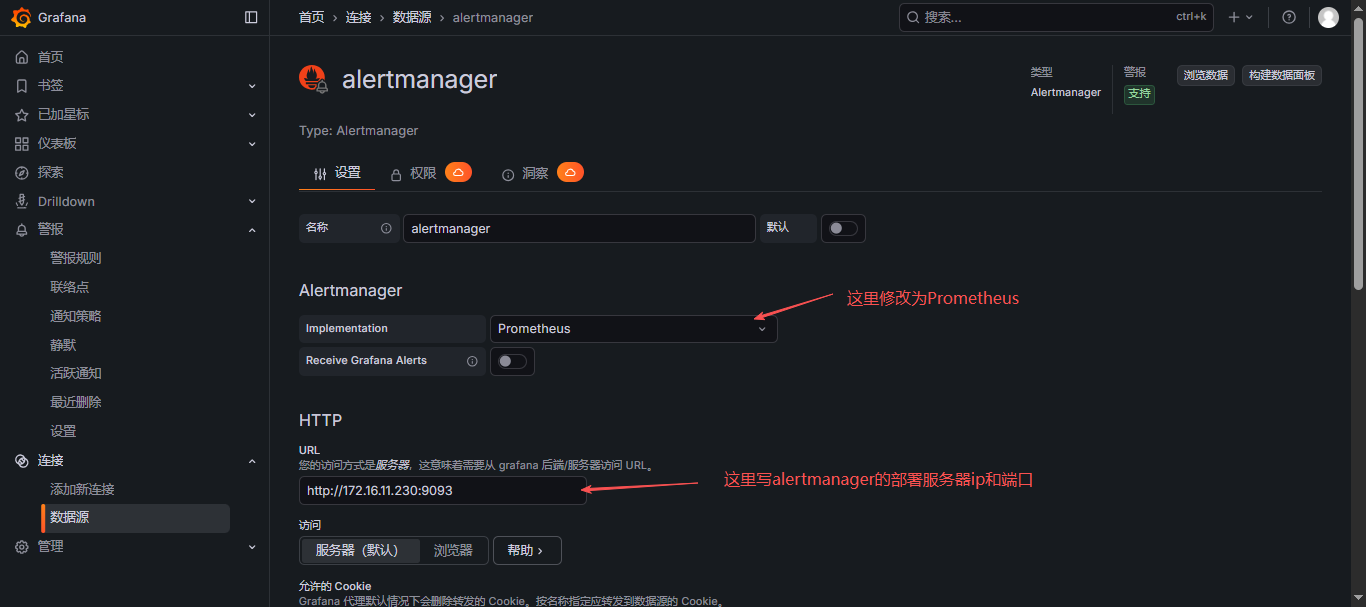Expand the 书签 section chevron
This screenshot has height=607, width=1366.
tap(252, 86)
